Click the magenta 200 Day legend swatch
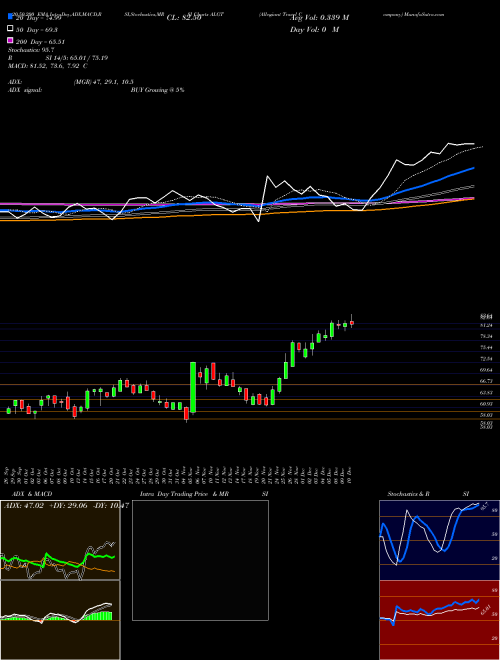The height and width of the screenshot is (660, 500). click(x=10, y=40)
